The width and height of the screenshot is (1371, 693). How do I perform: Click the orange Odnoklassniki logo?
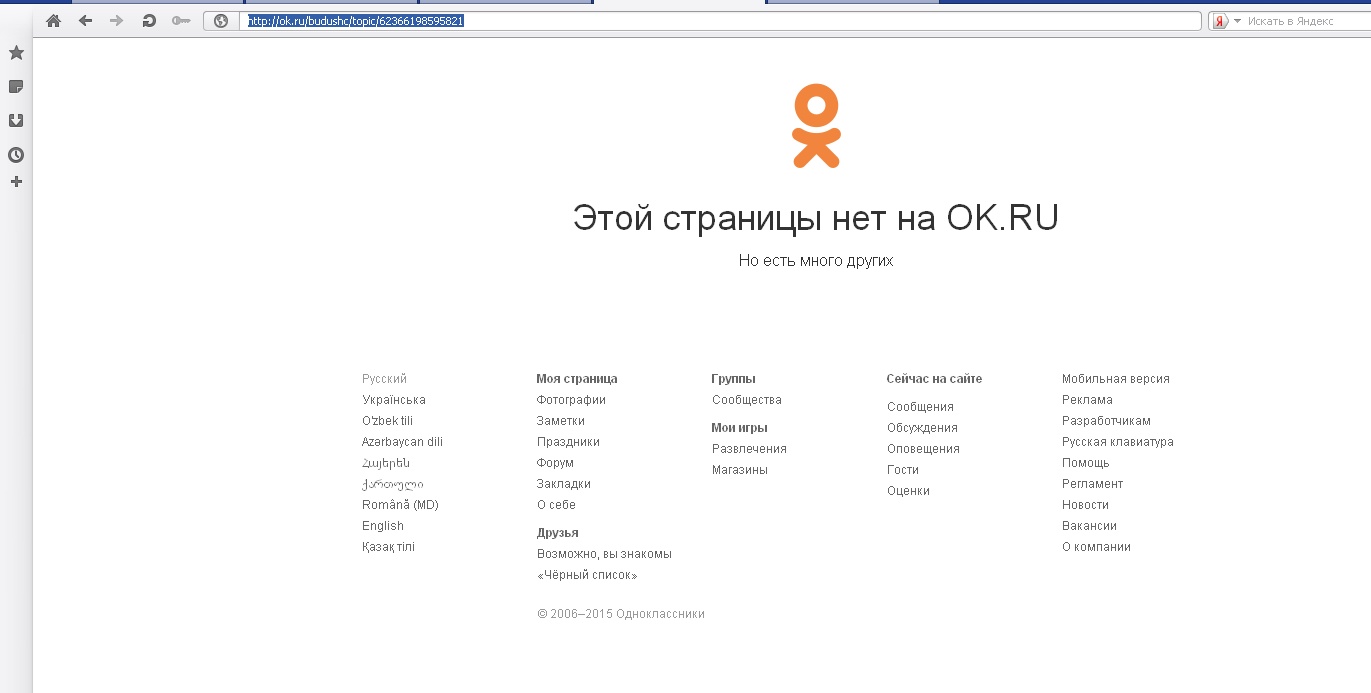pos(816,126)
